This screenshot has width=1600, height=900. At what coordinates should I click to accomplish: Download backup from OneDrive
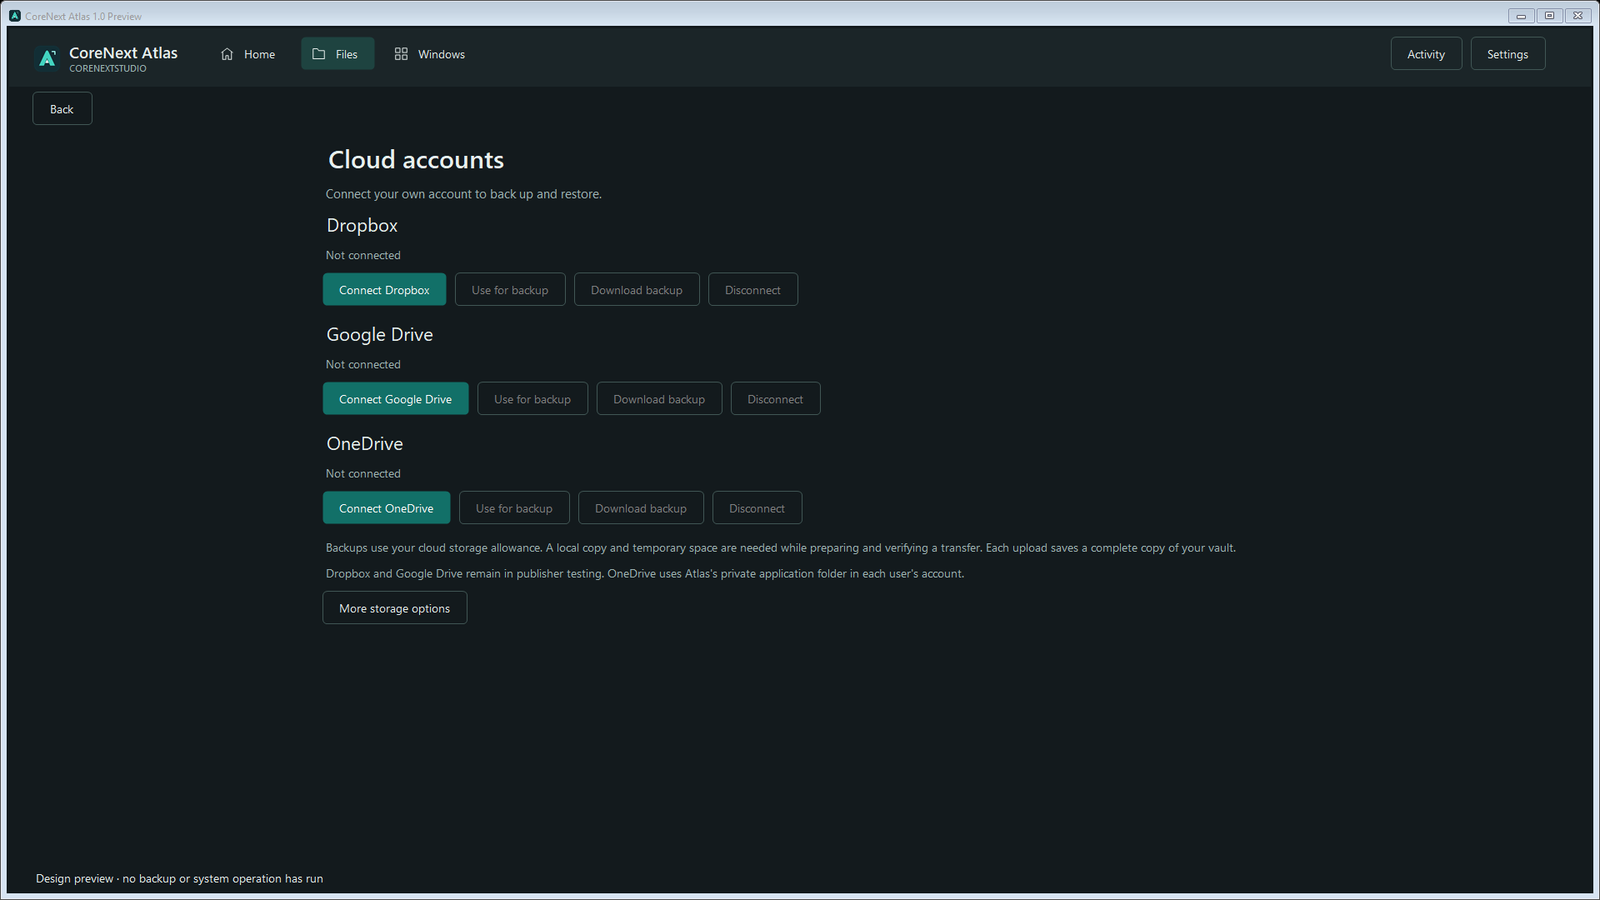pos(641,508)
